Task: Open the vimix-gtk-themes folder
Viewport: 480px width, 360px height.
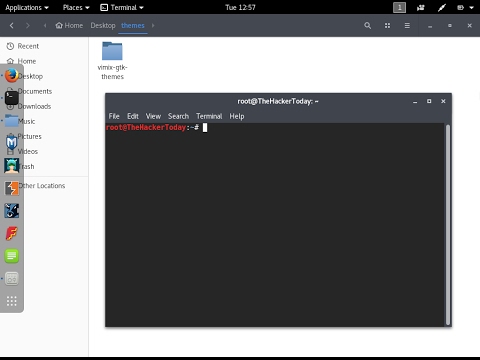Action: [112, 61]
